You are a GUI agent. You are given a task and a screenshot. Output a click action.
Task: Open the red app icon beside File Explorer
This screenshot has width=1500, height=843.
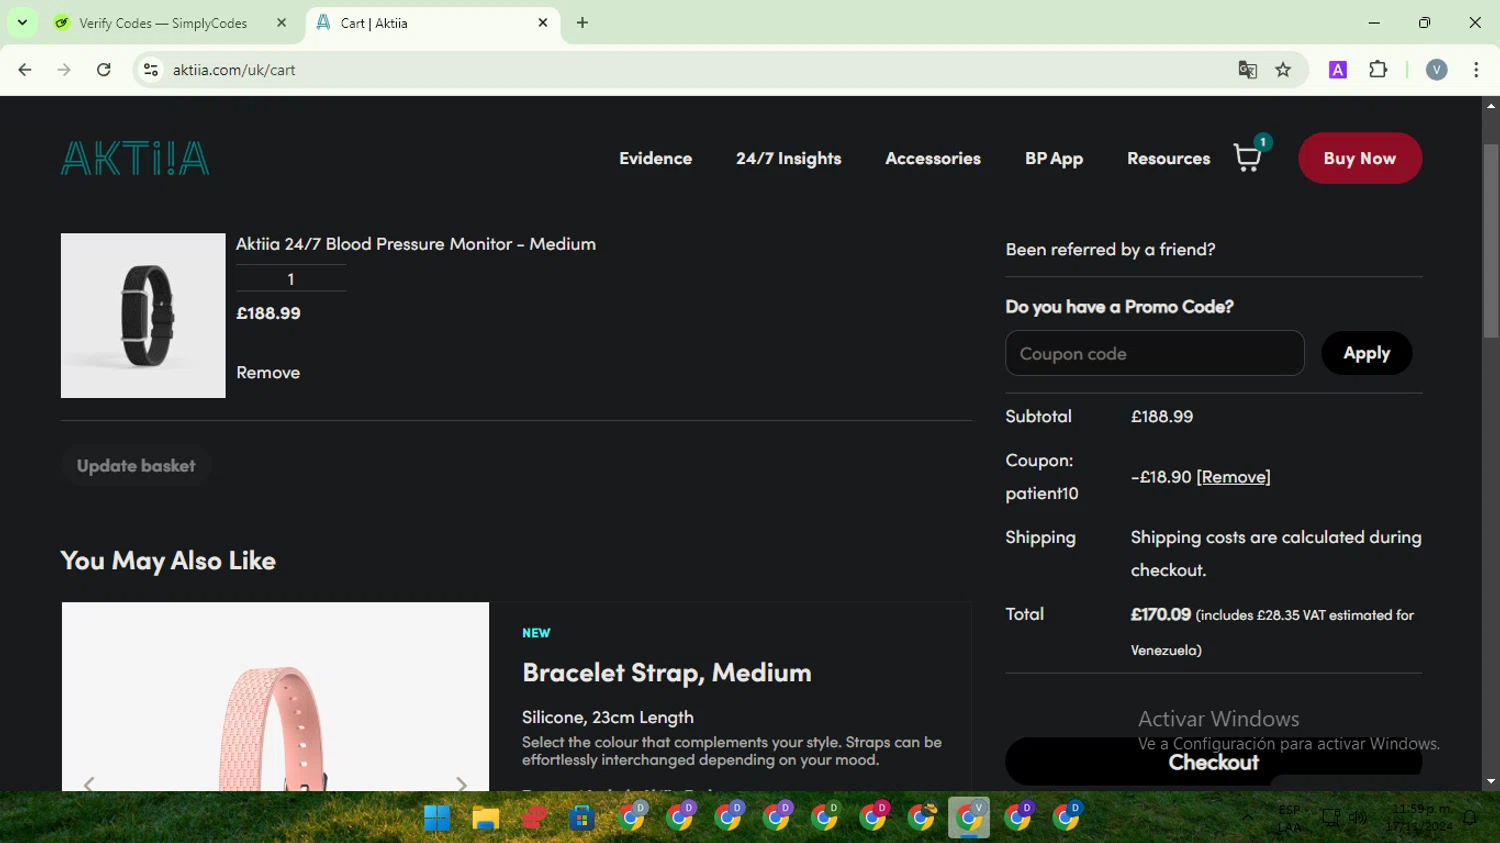point(534,818)
